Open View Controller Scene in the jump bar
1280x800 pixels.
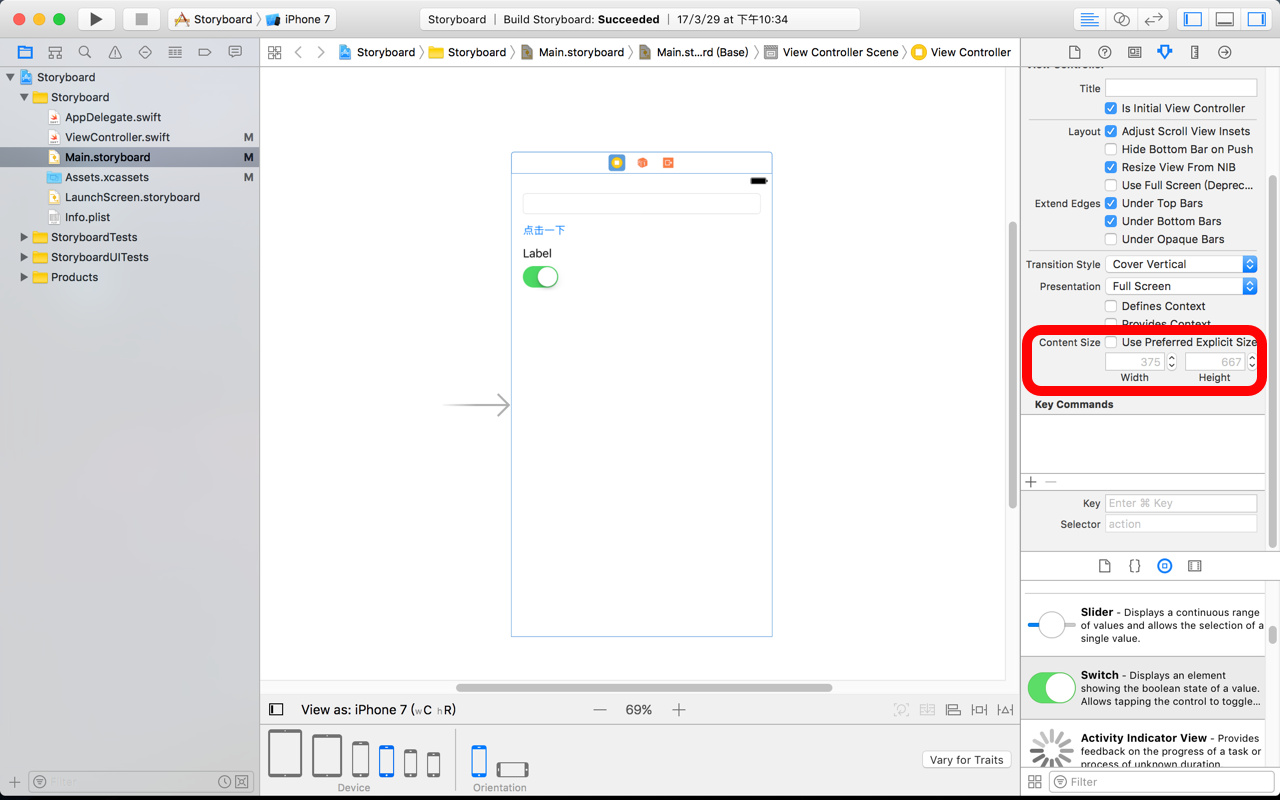click(x=831, y=52)
